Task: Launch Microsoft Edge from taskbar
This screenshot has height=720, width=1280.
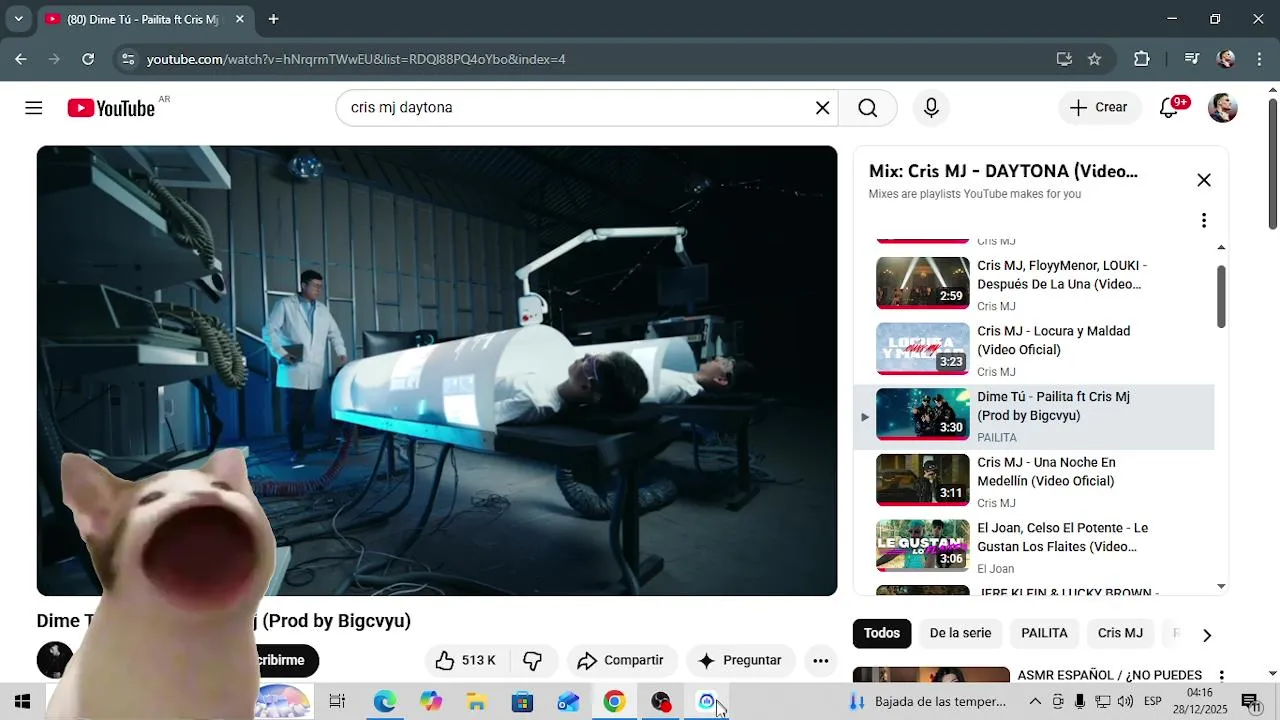Action: pyautogui.click(x=385, y=702)
